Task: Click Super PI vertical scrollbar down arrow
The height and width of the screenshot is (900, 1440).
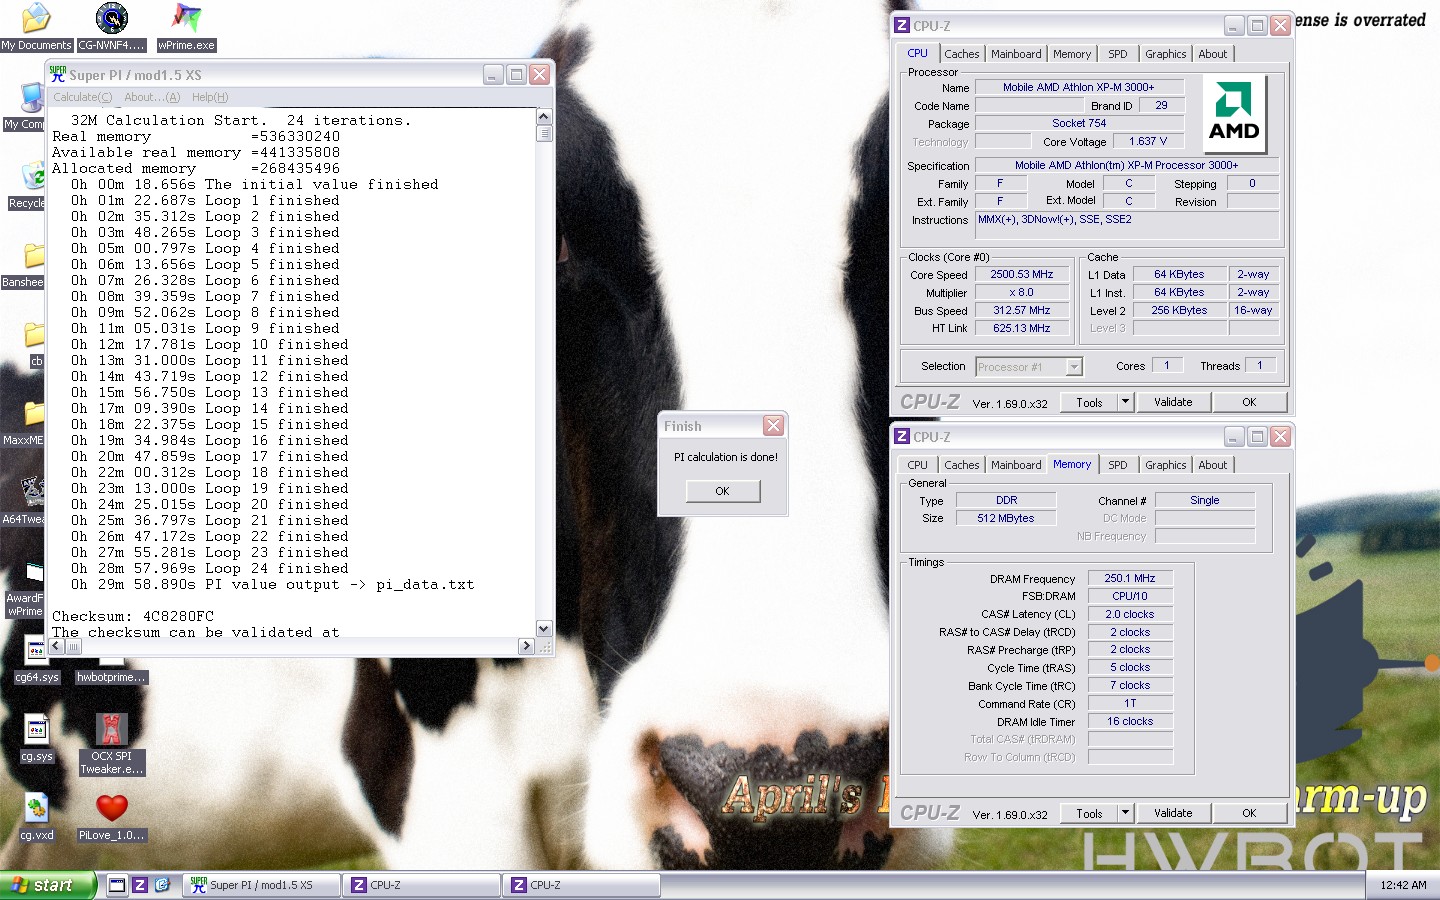Action: pos(544,629)
